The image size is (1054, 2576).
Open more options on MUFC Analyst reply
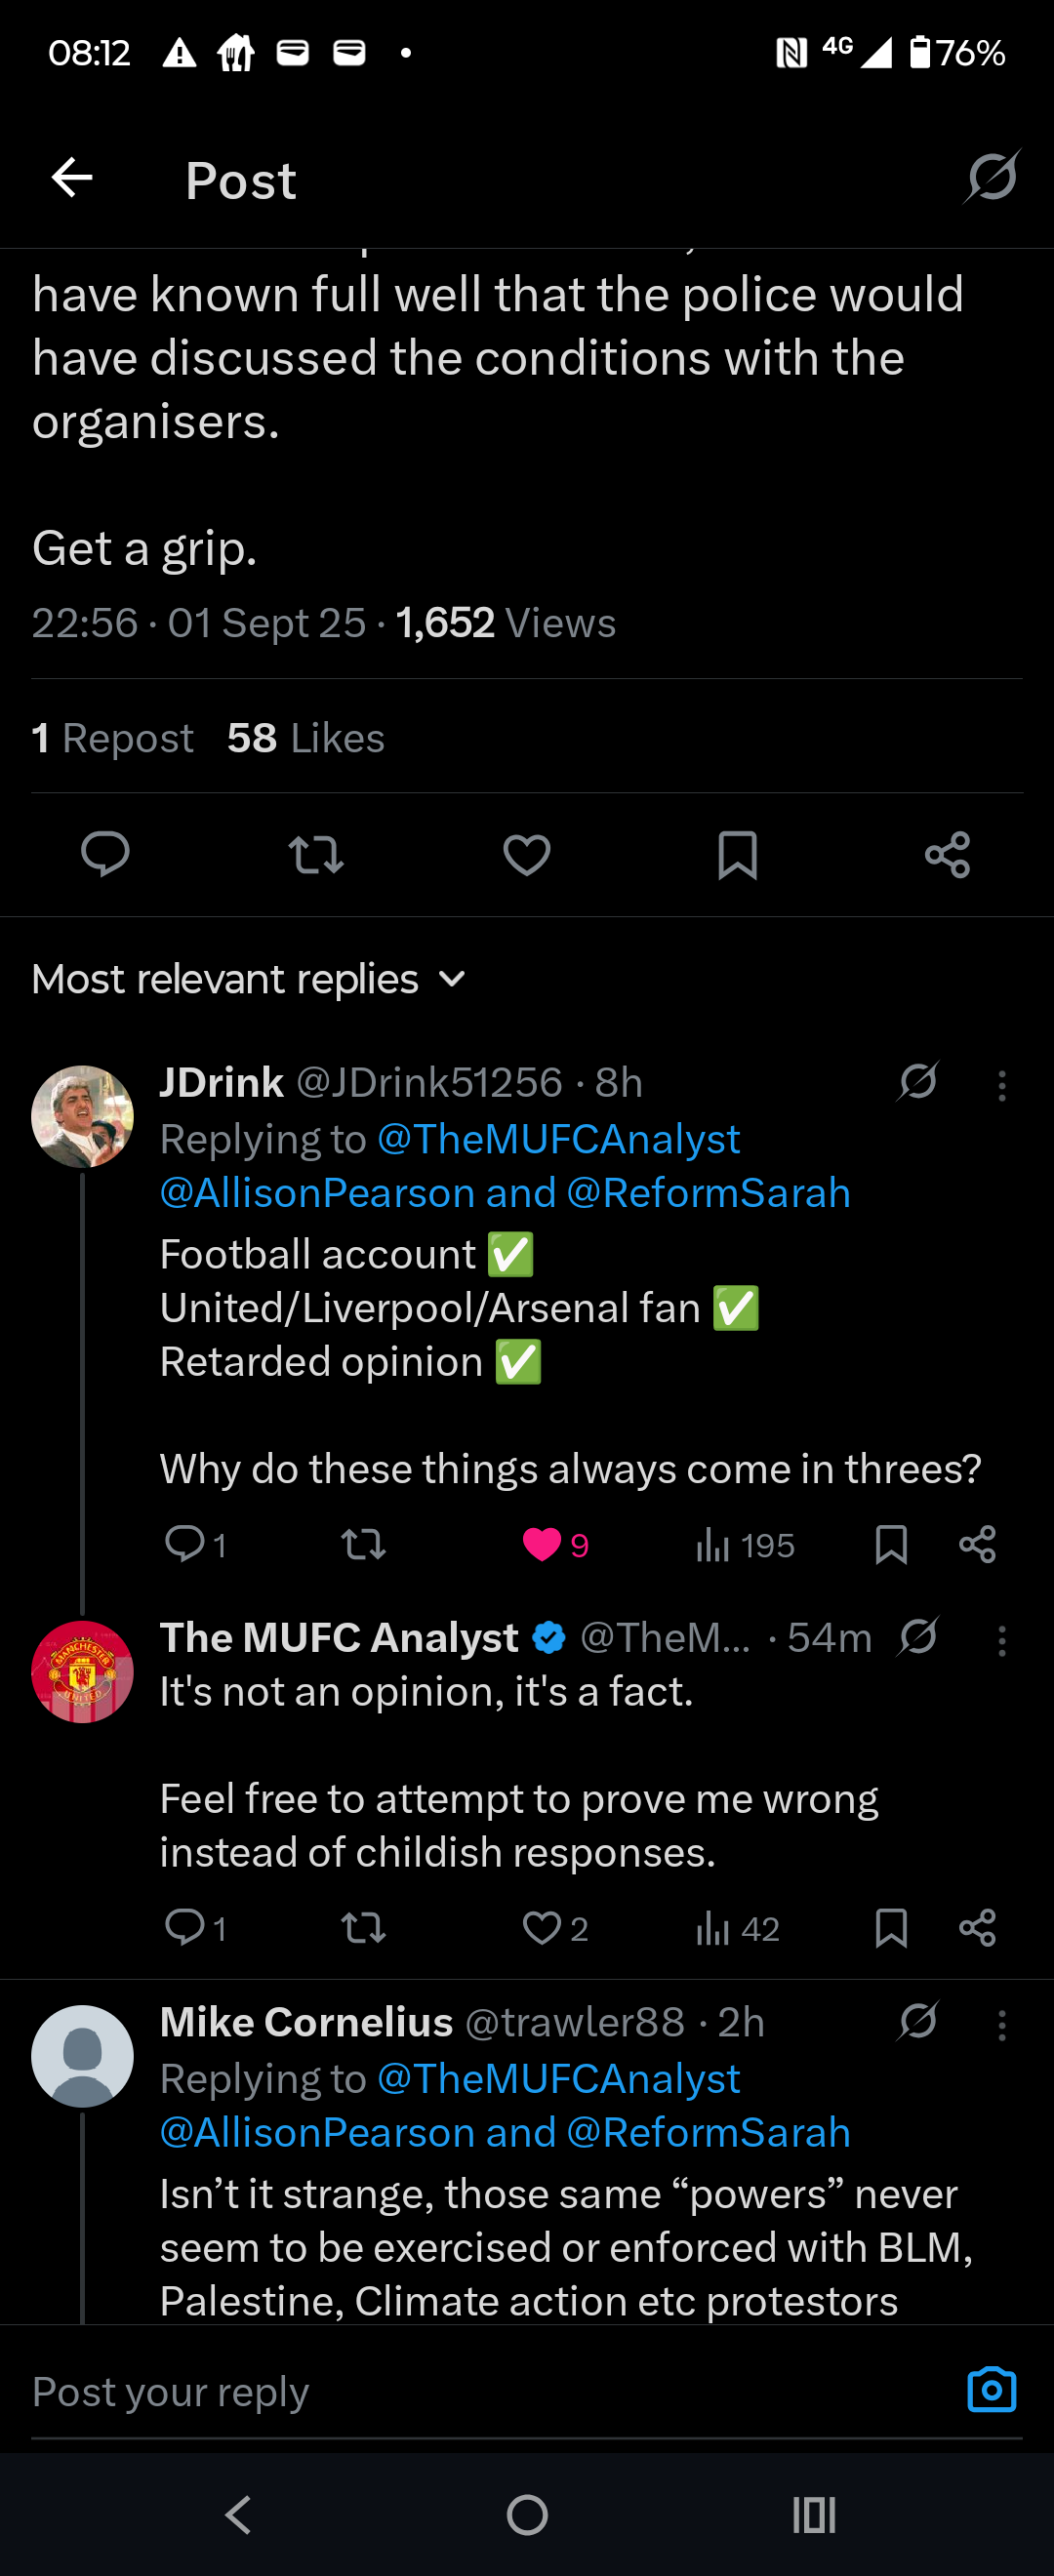[1002, 1640]
